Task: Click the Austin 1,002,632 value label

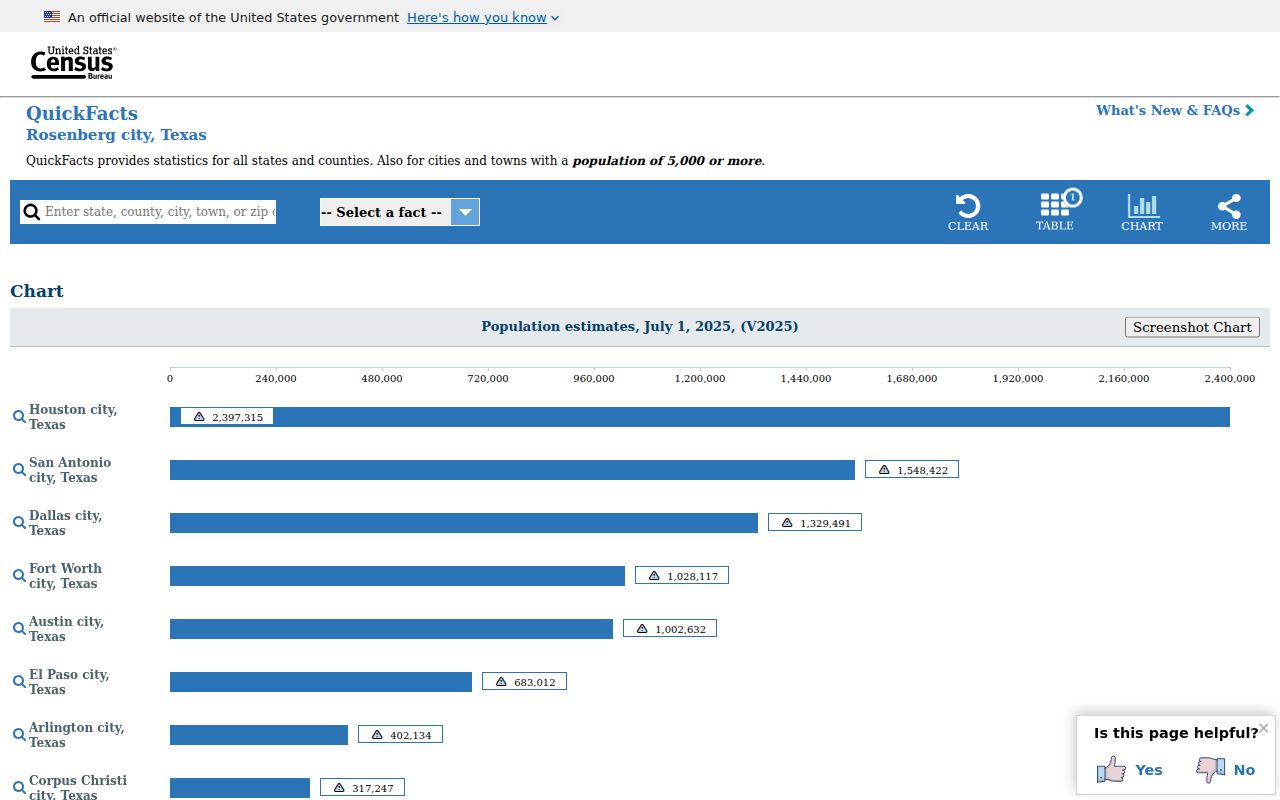Action: 670,629
